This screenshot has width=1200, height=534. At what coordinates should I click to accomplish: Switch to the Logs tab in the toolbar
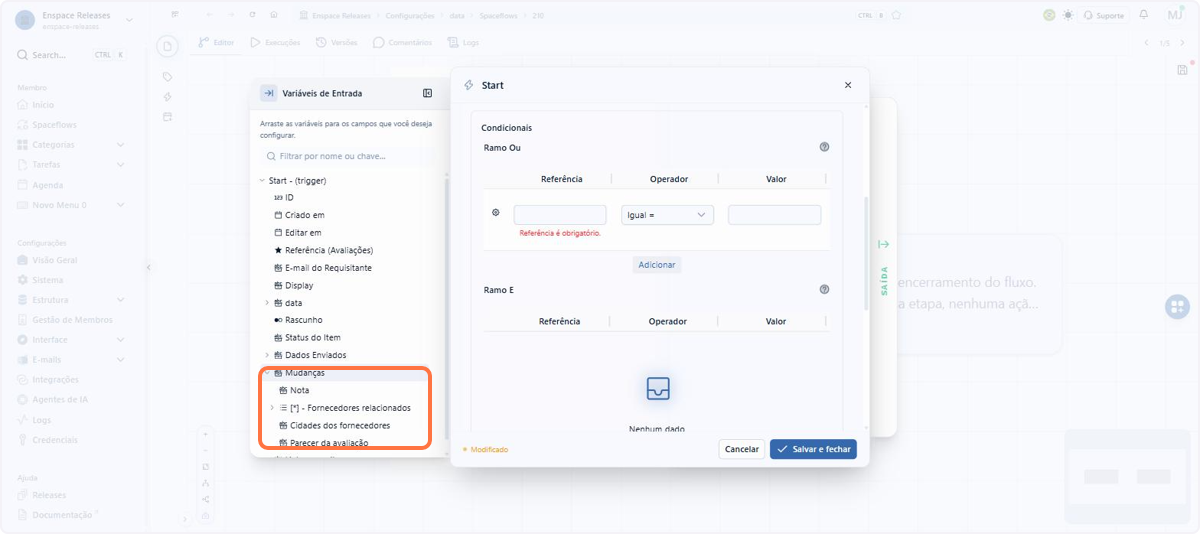click(x=463, y=43)
